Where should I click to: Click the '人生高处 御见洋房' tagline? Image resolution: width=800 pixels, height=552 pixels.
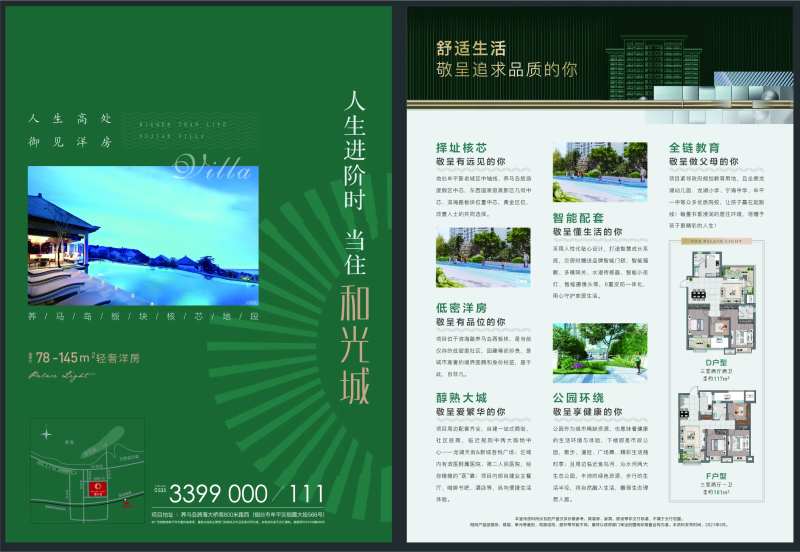pos(70,130)
